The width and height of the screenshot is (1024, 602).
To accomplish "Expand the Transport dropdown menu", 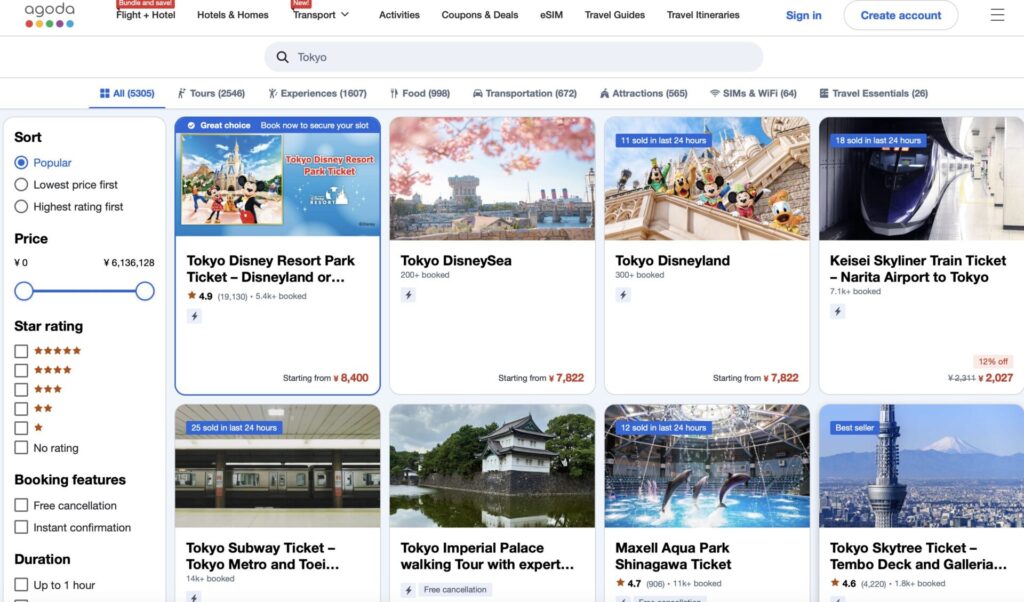I will 321,15.
